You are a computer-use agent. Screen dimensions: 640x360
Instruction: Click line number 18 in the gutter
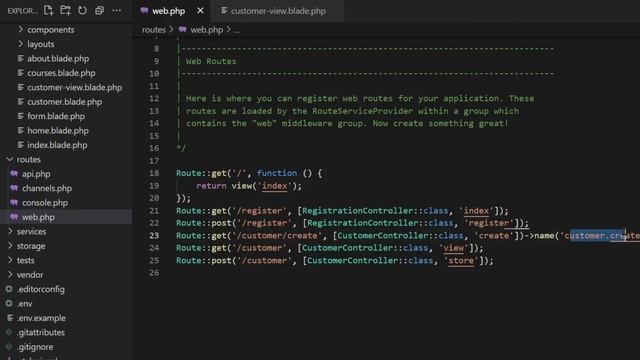click(154, 173)
